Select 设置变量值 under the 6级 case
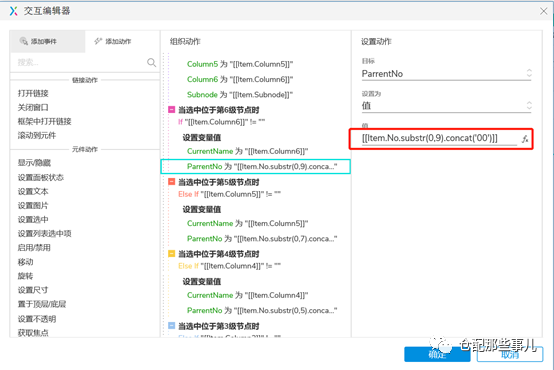554x370 pixels. click(202, 137)
